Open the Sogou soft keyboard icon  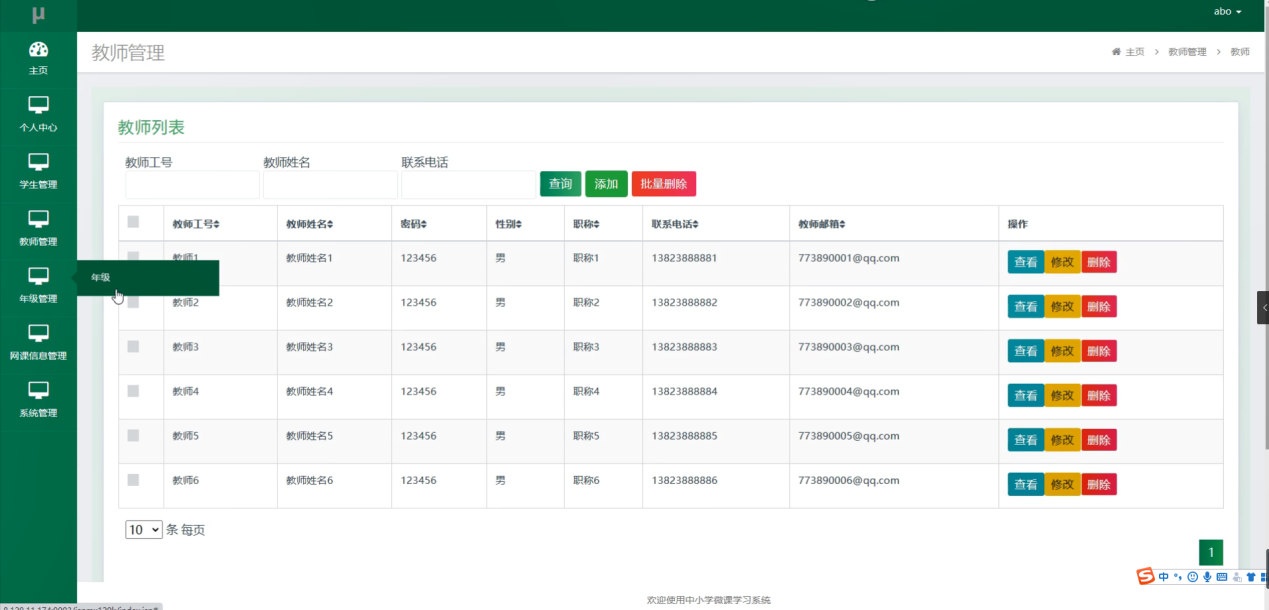pyautogui.click(x=1222, y=577)
